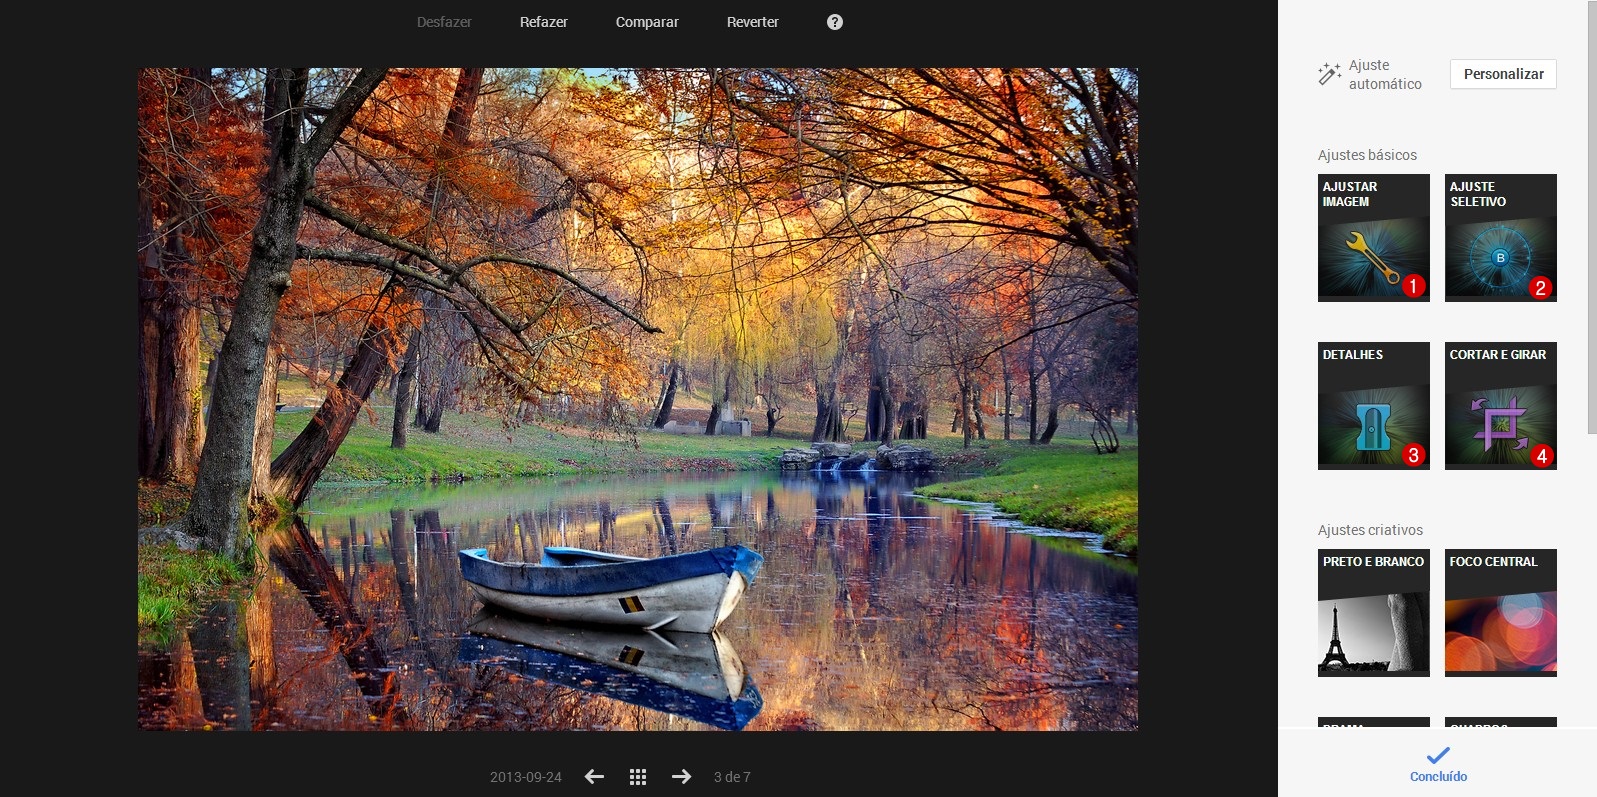Go to previous photo with left arrow

click(x=594, y=777)
